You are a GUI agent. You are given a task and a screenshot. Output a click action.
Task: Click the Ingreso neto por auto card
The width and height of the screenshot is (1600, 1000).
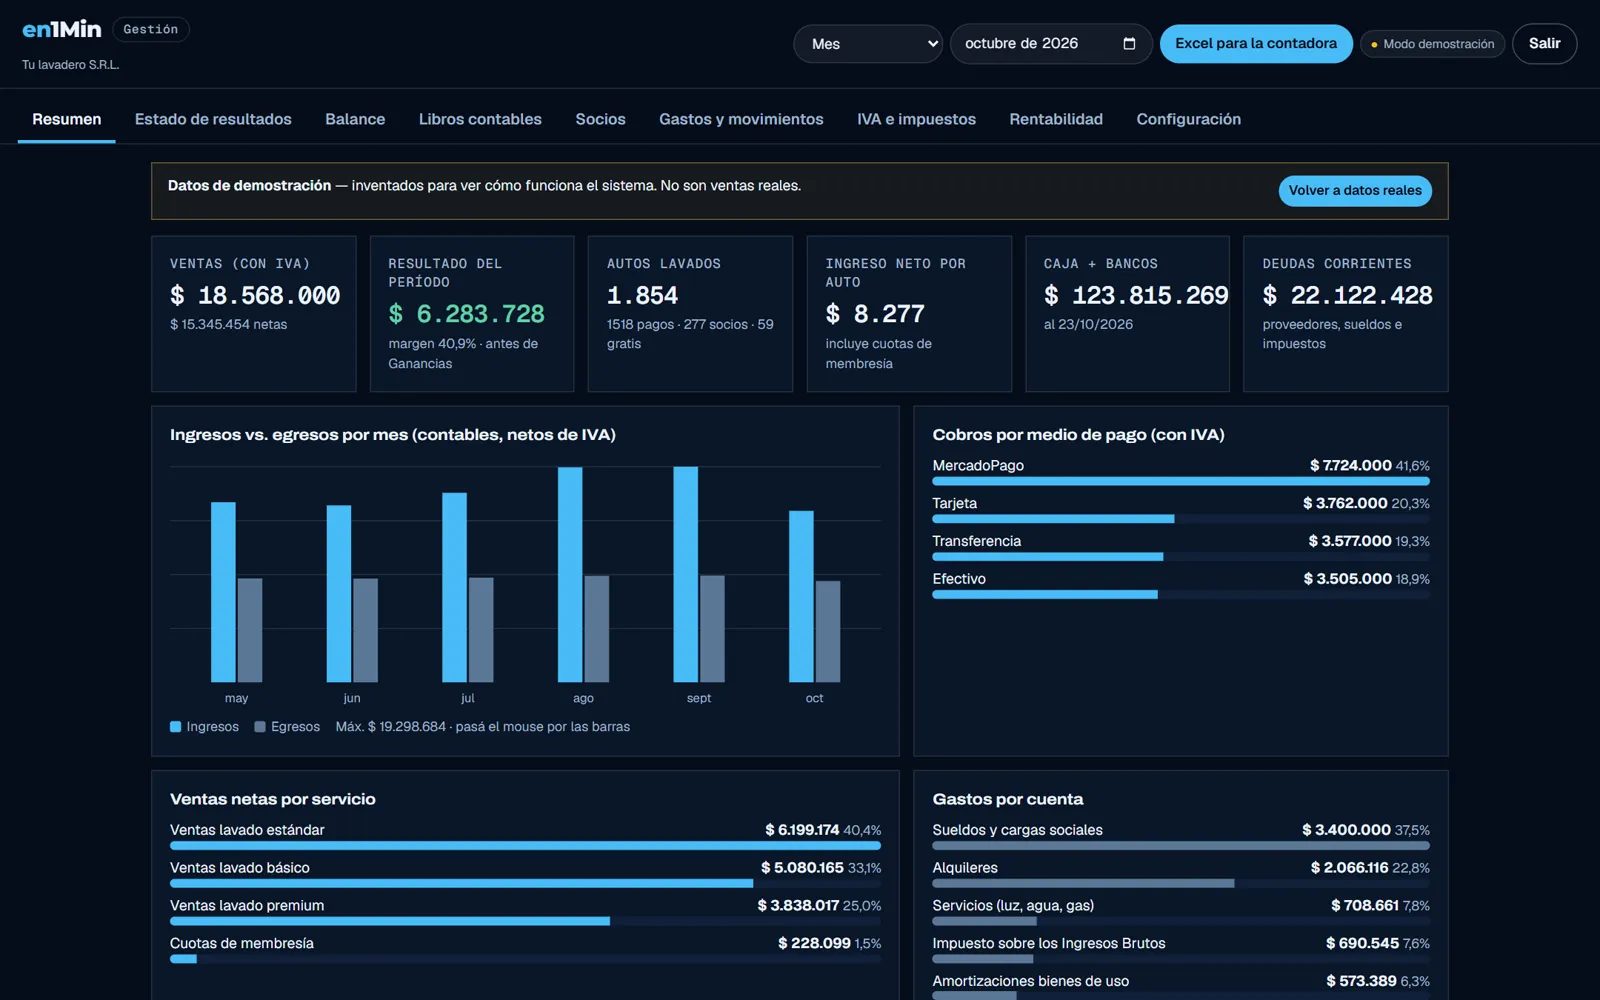coord(909,314)
